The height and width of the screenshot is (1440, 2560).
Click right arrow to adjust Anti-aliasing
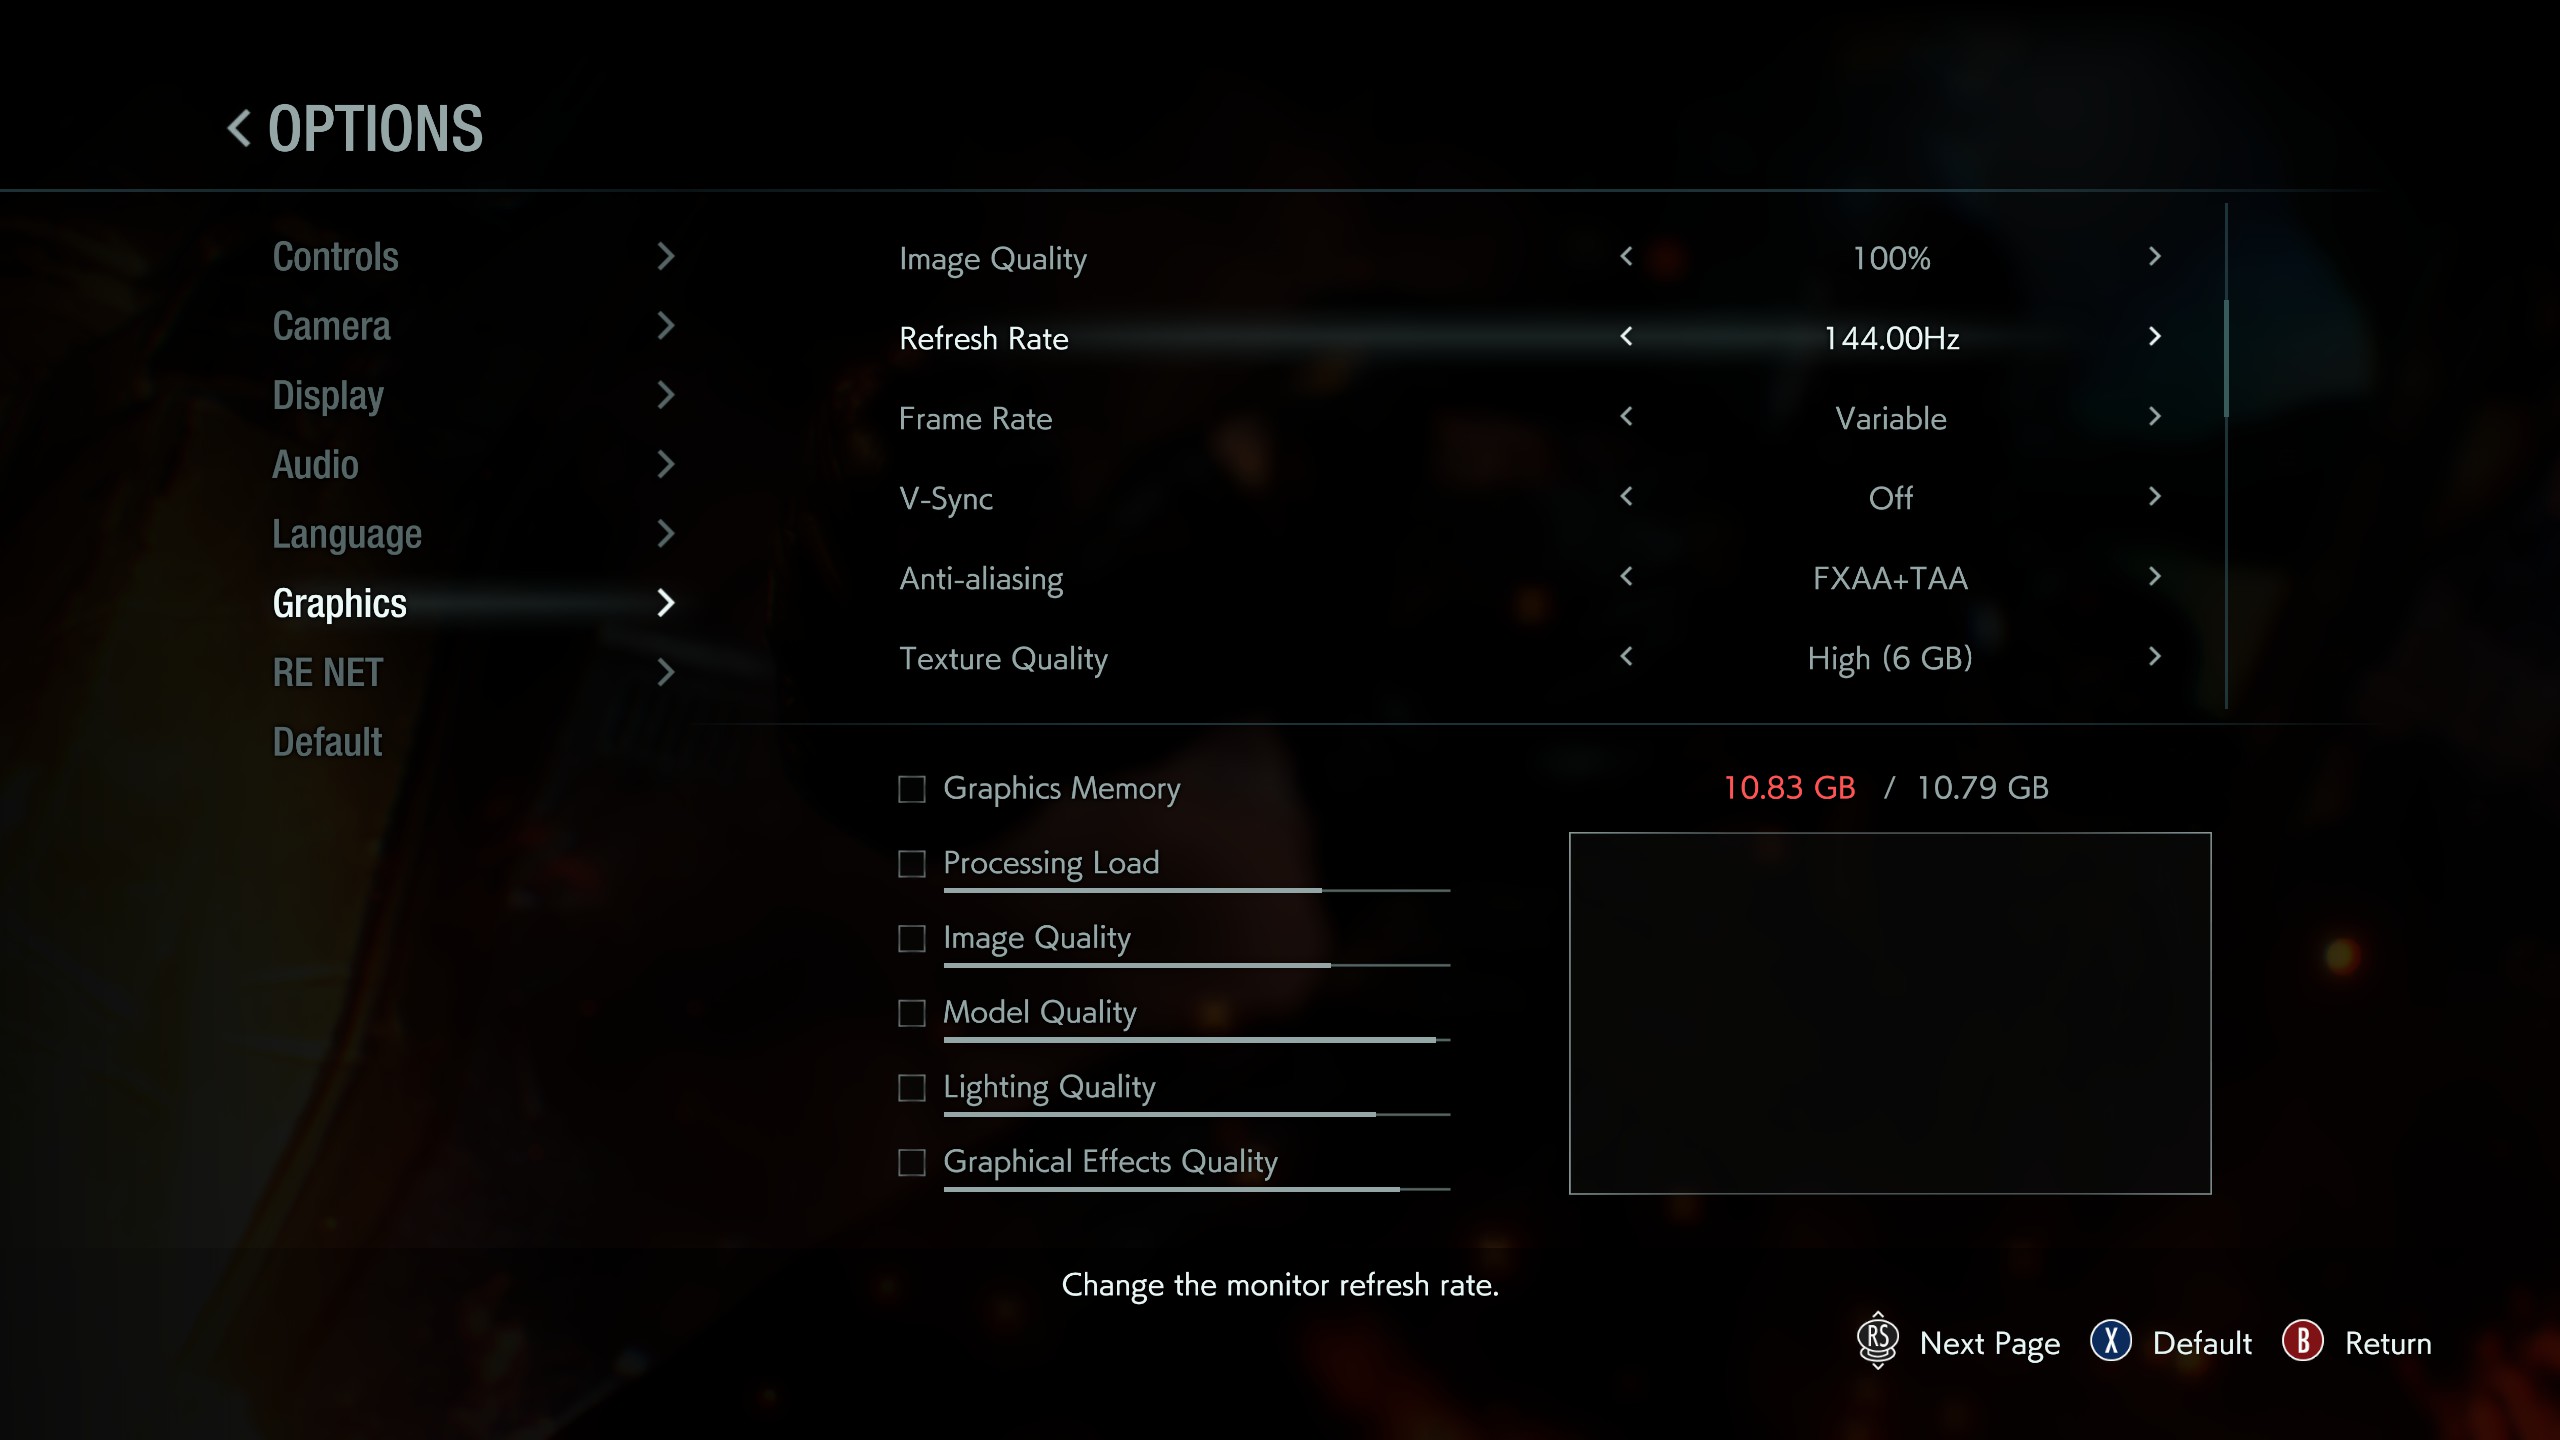2152,577
